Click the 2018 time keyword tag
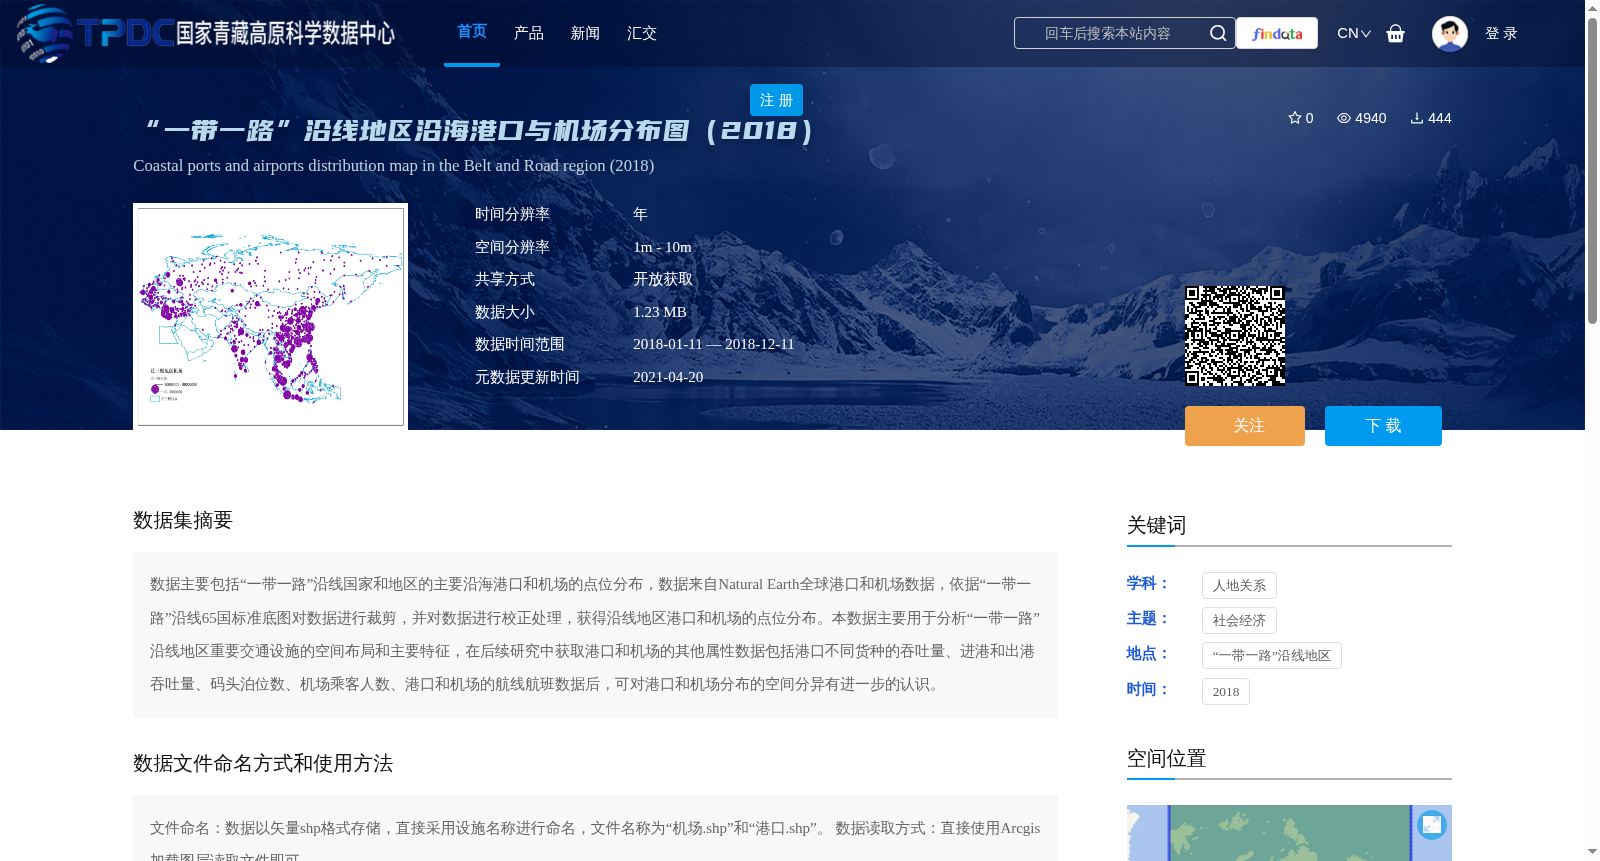This screenshot has width=1600, height=861. coord(1226,691)
